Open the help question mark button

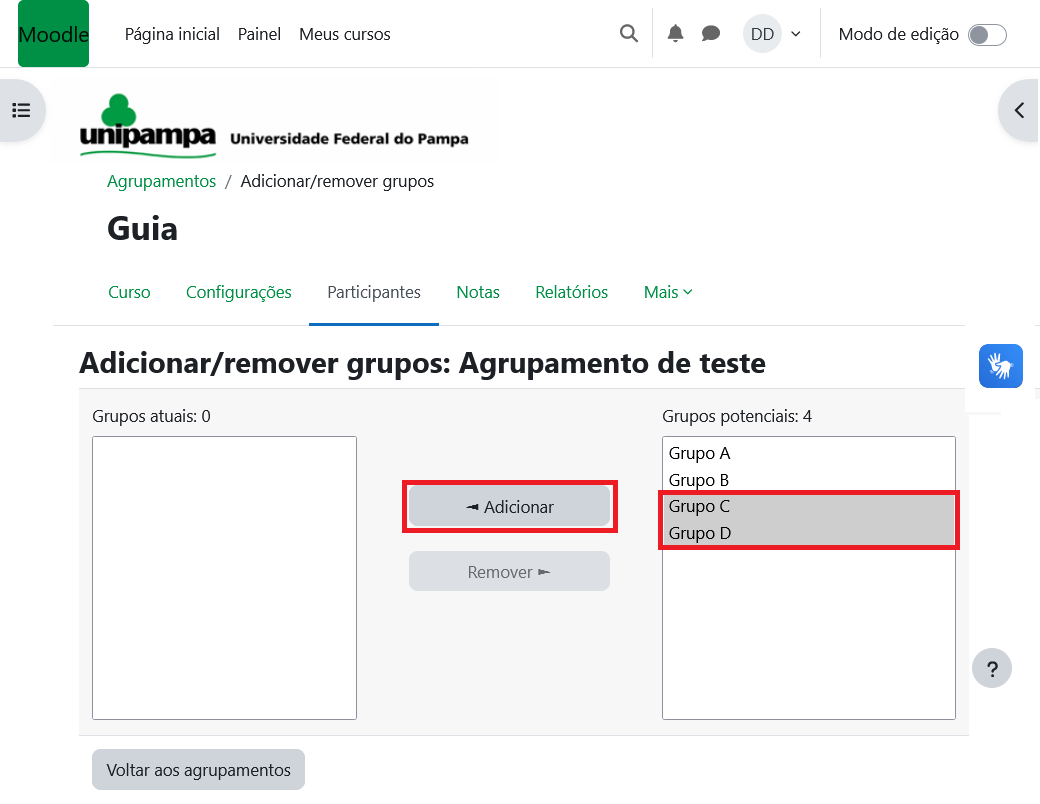tap(991, 669)
